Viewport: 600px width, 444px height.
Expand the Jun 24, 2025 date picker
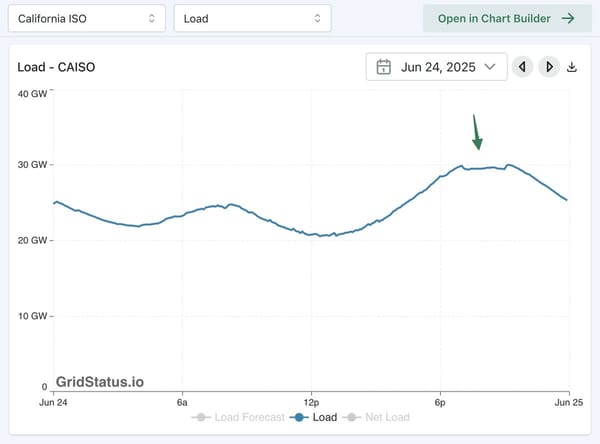click(x=435, y=67)
